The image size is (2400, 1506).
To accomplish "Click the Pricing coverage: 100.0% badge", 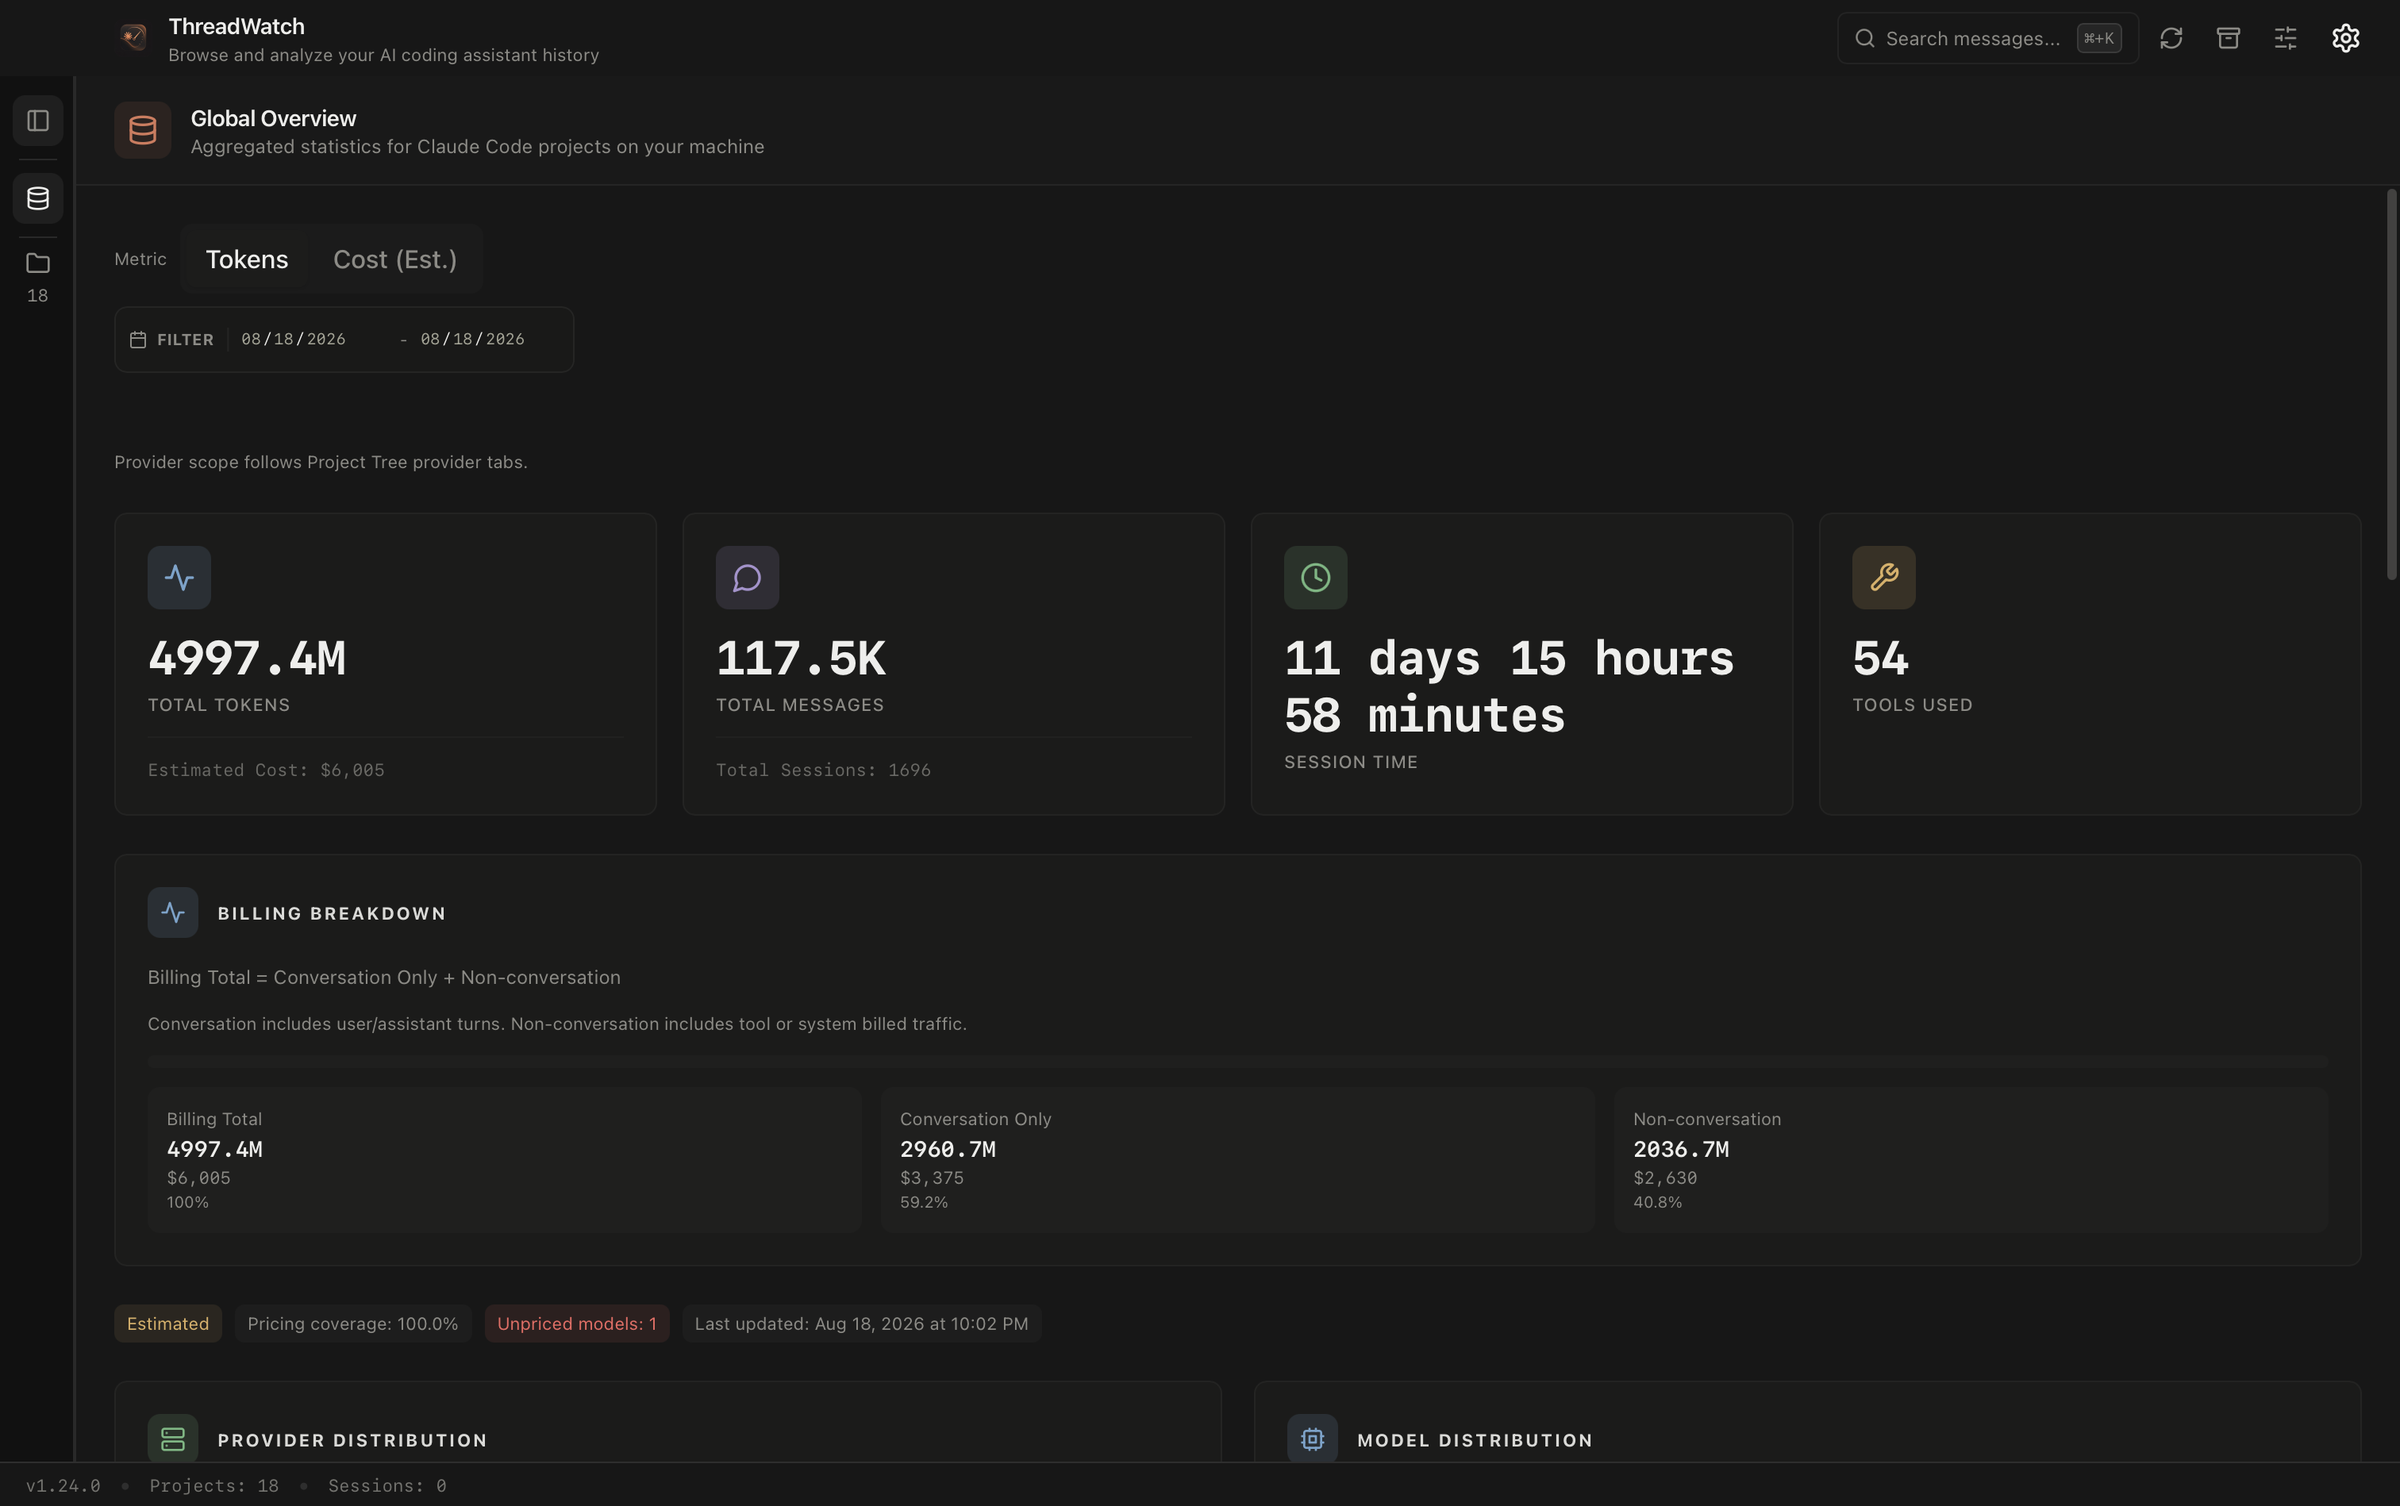I will coord(353,1323).
